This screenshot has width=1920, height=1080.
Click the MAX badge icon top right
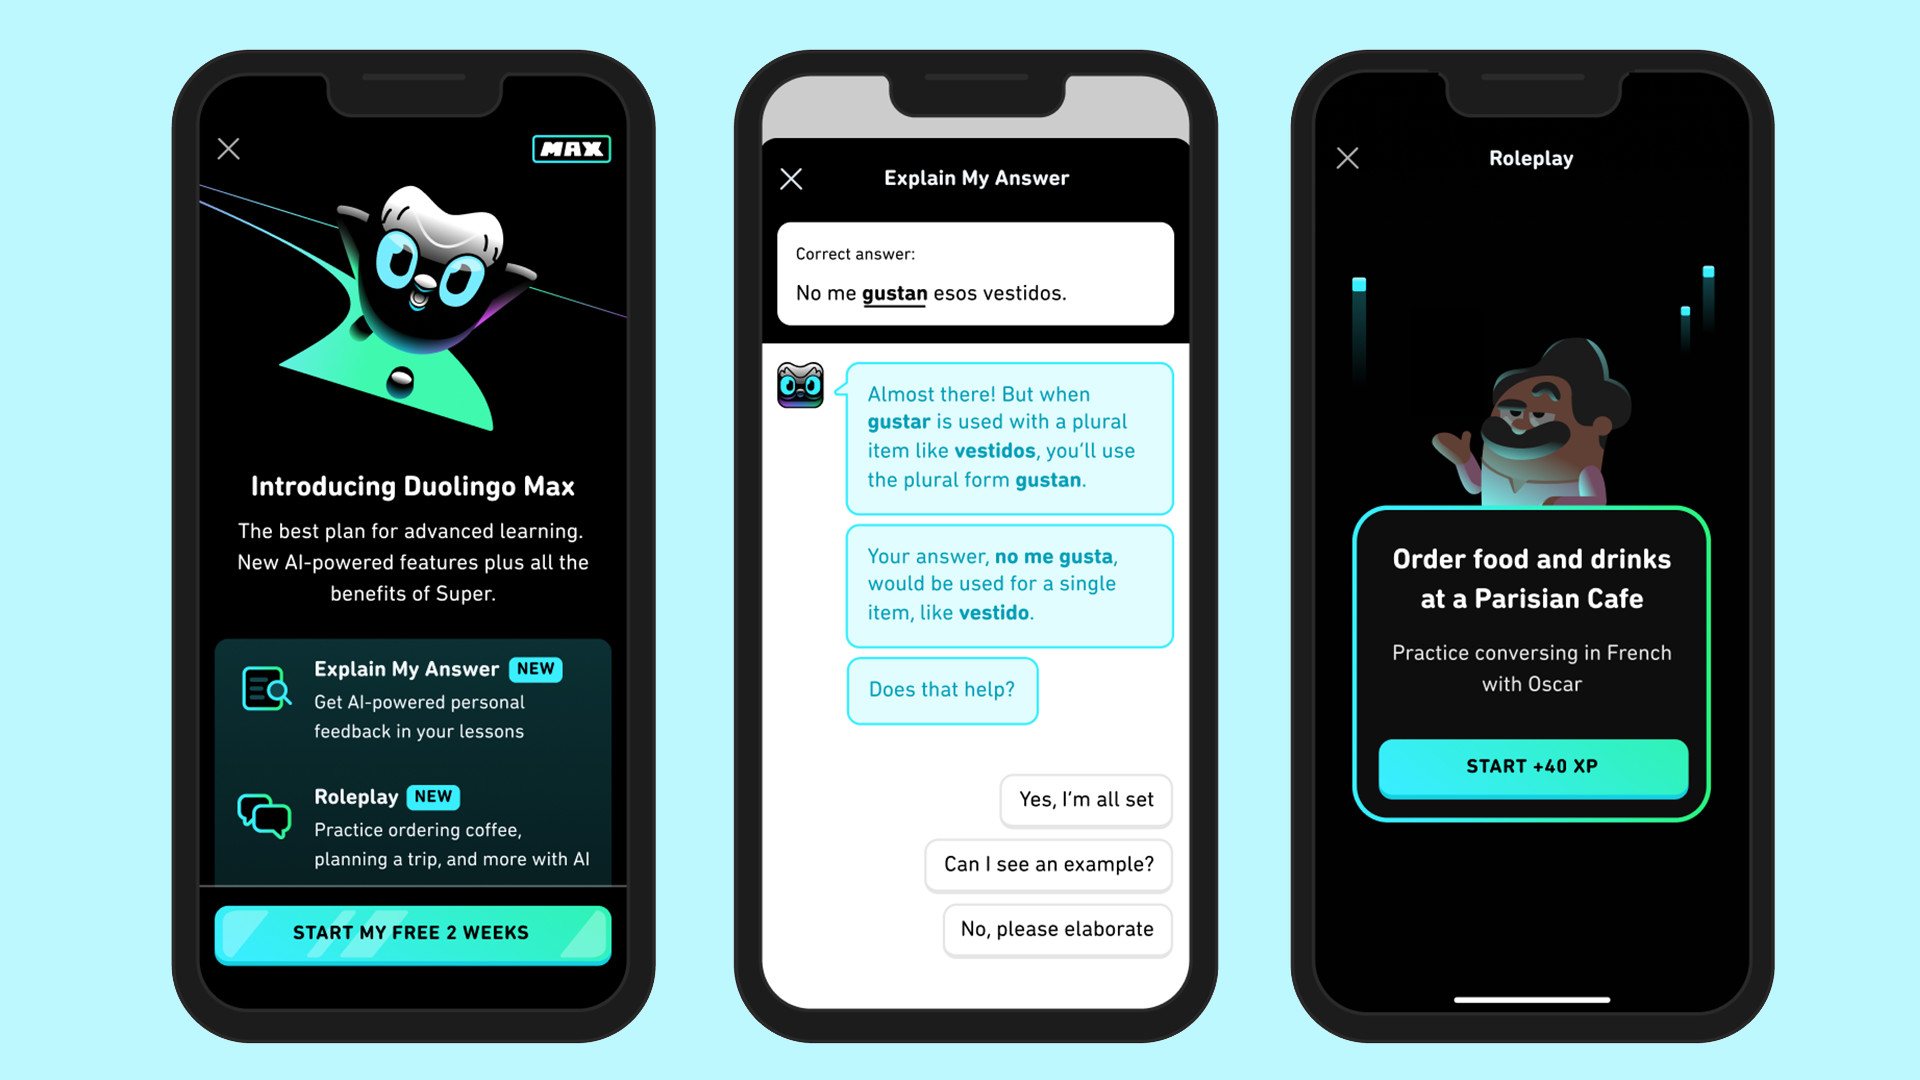tap(572, 148)
